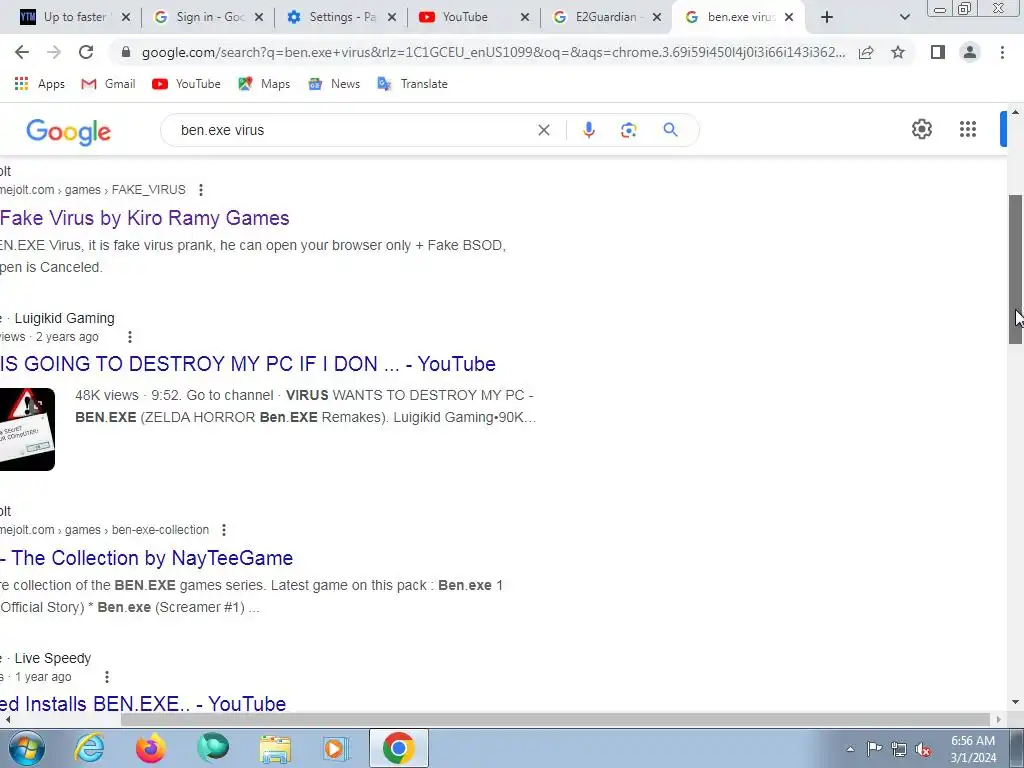Clear the search box text
This screenshot has width=1024, height=768.
coord(543,130)
